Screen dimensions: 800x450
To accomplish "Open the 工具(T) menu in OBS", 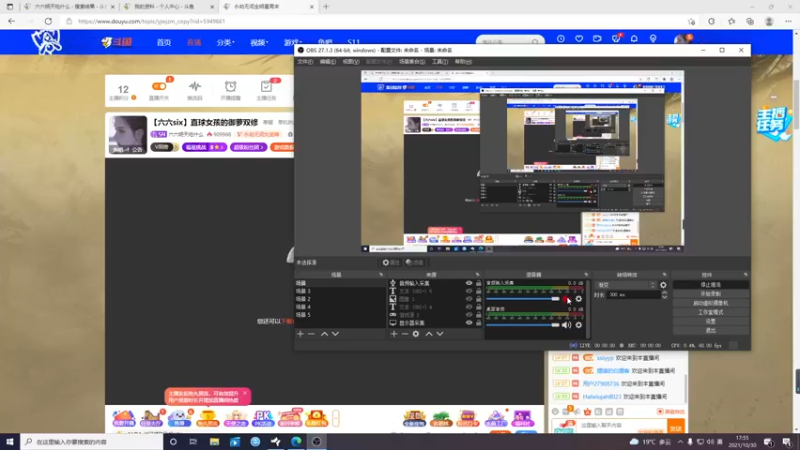I will click(x=440, y=62).
